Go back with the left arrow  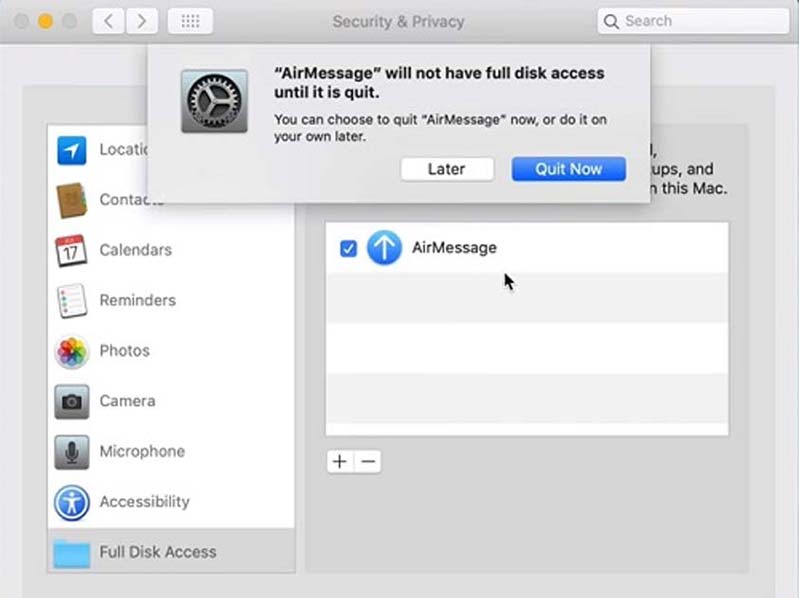point(108,21)
